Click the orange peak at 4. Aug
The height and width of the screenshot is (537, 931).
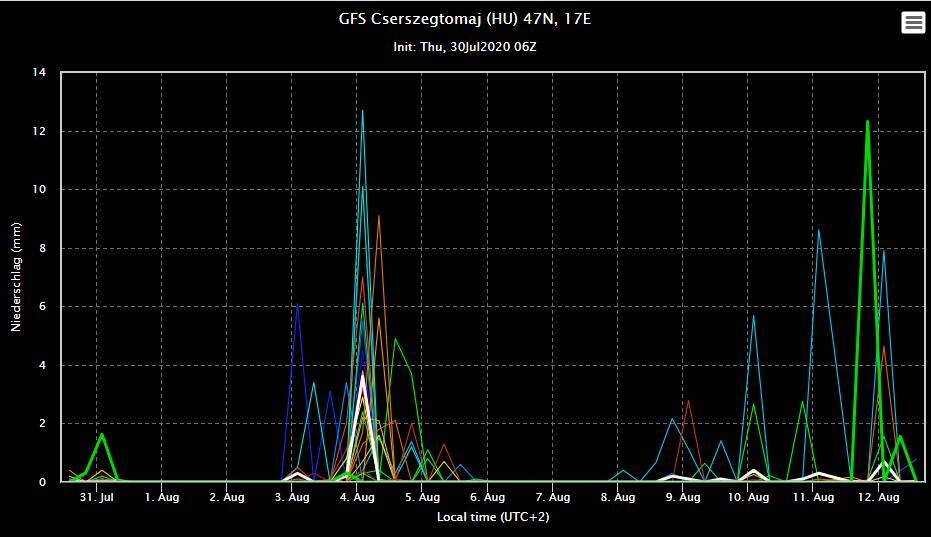[x=378, y=216]
